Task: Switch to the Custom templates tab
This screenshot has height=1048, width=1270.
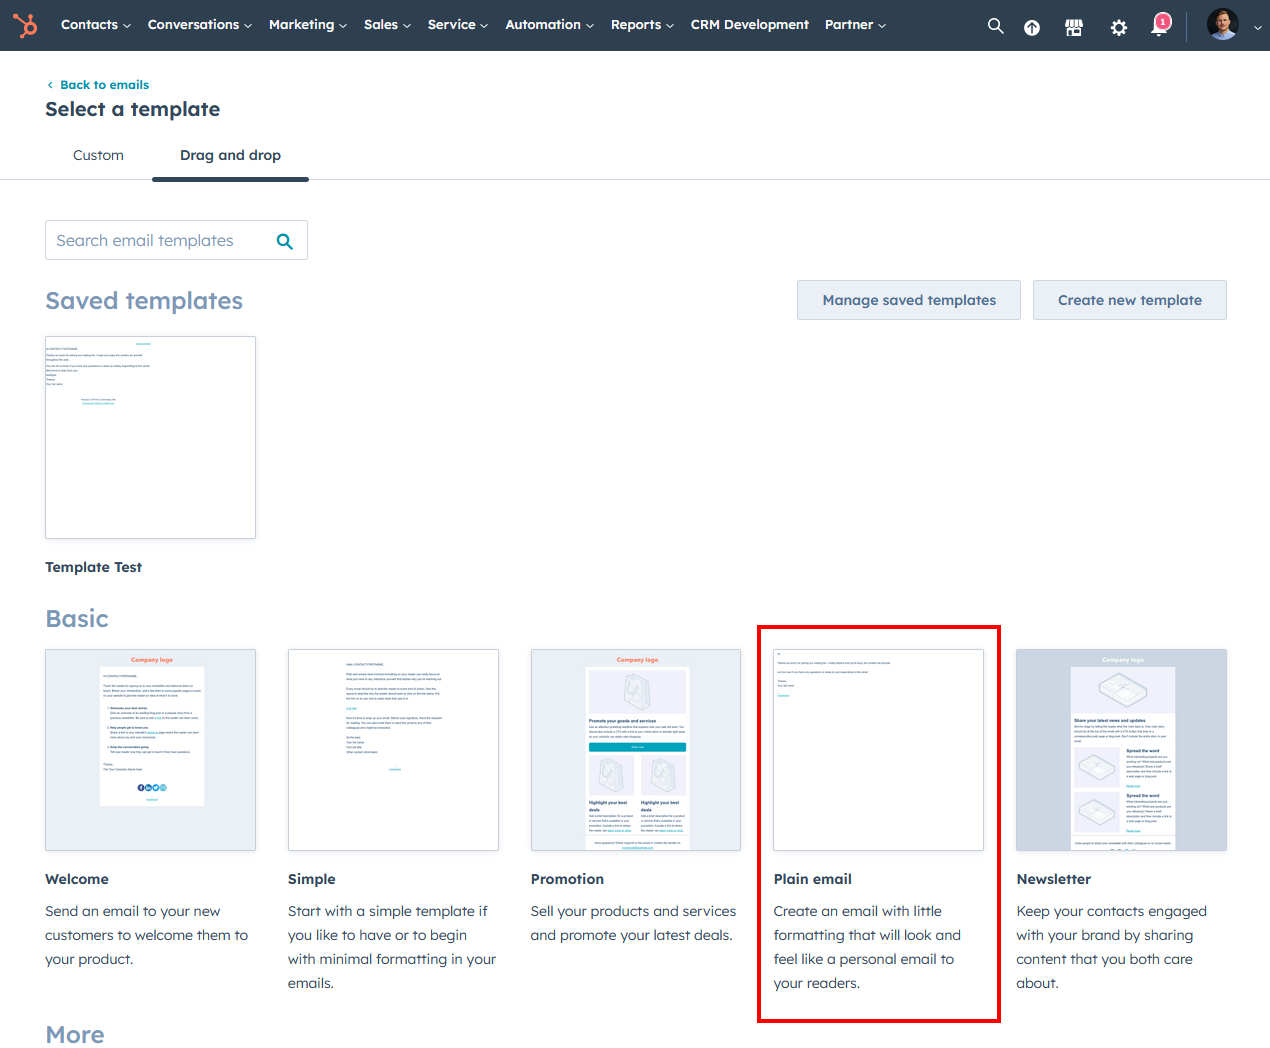Action: pyautogui.click(x=98, y=155)
